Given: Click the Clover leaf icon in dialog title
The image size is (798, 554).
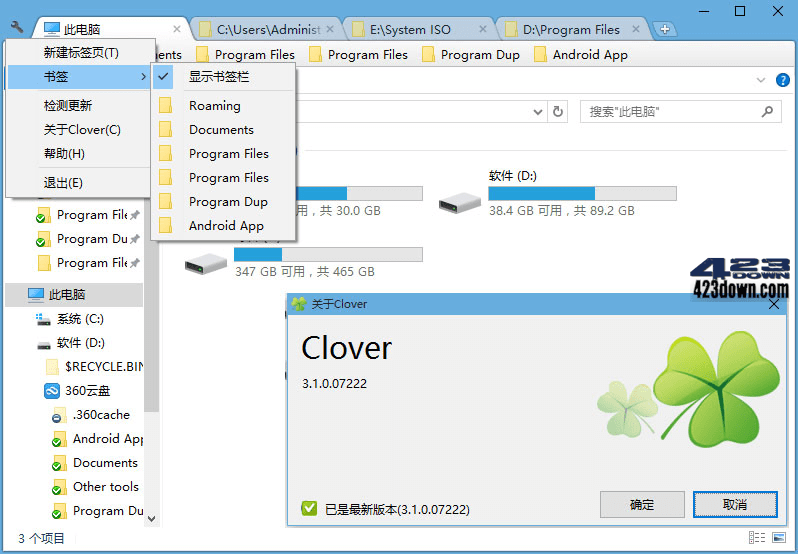Looking at the screenshot, I should point(298,304).
